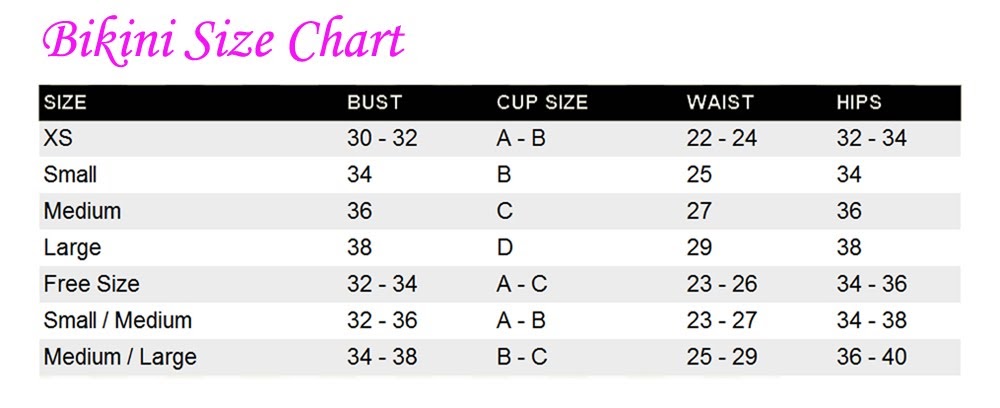Click the Bikini Size Chart title

pos(223,41)
